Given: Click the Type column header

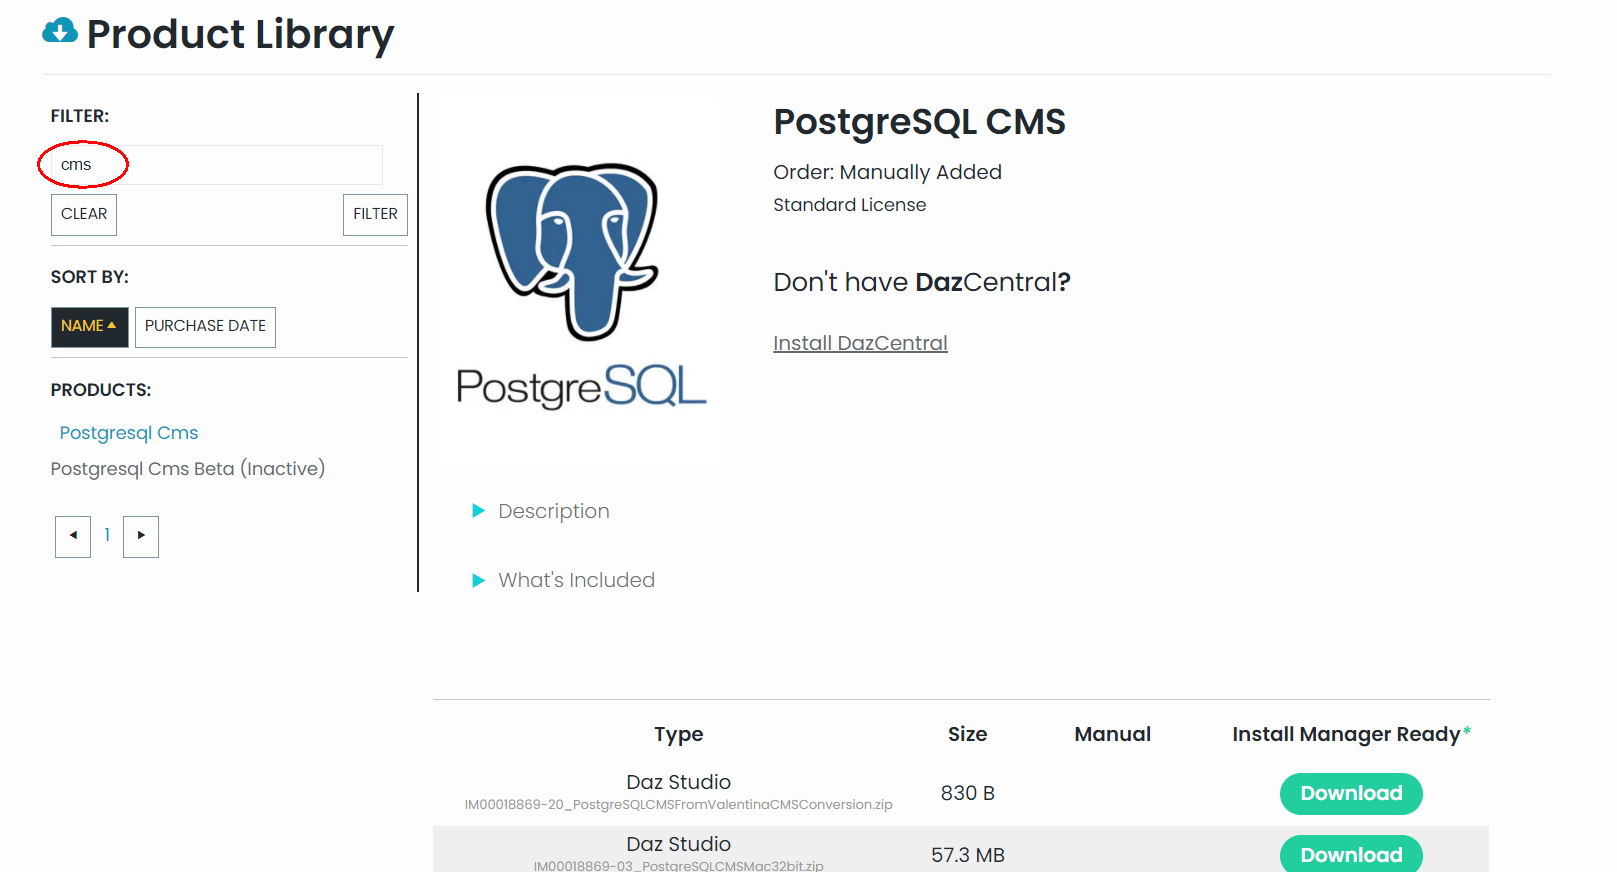Looking at the screenshot, I should 678,734.
